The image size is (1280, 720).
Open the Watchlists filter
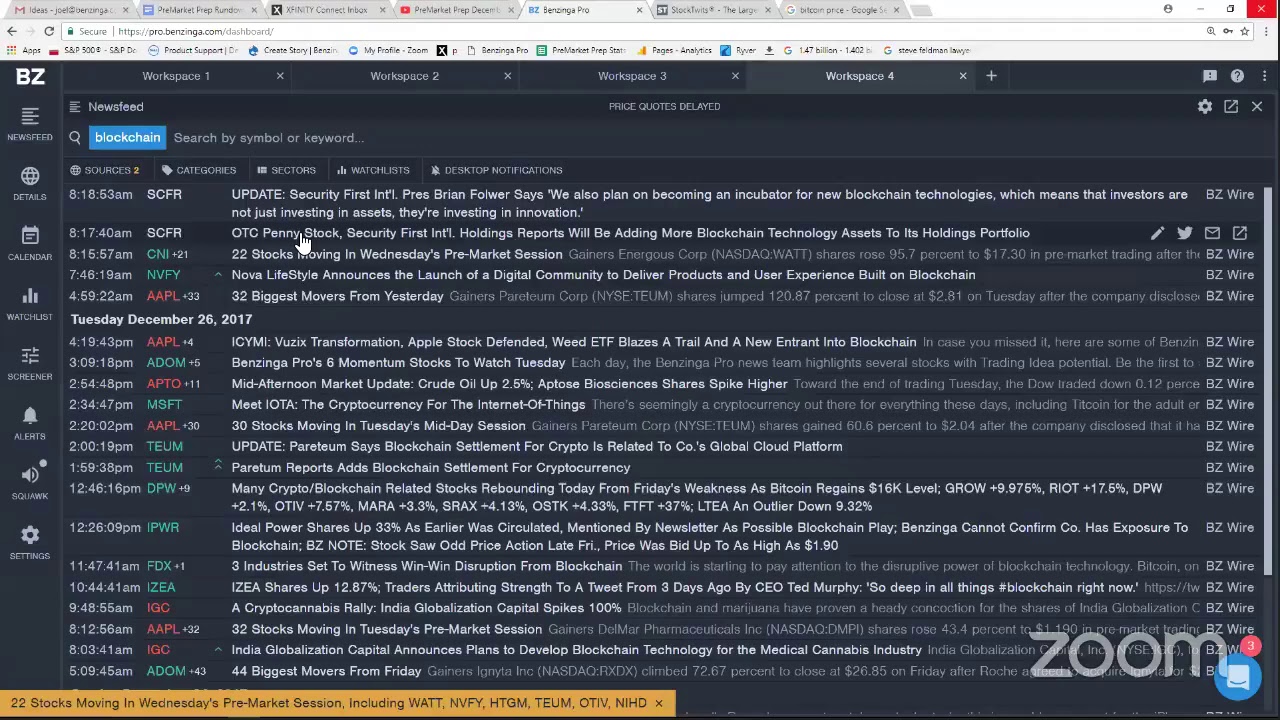pos(373,170)
